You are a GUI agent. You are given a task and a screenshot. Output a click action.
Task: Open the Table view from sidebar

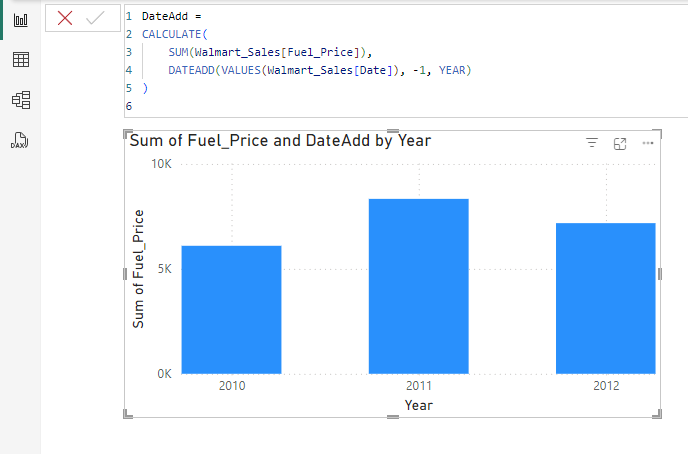pyautogui.click(x=19, y=60)
